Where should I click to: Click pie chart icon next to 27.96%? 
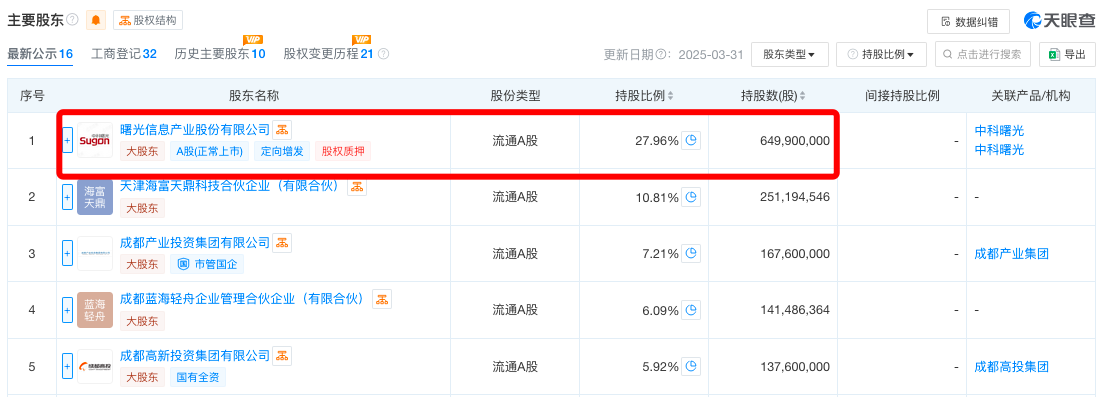[691, 140]
